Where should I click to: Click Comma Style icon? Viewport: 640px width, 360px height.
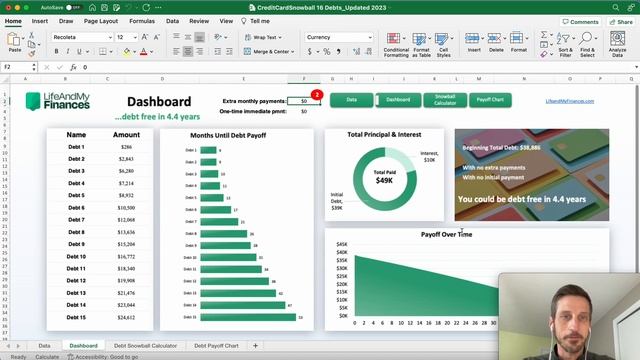click(338, 51)
